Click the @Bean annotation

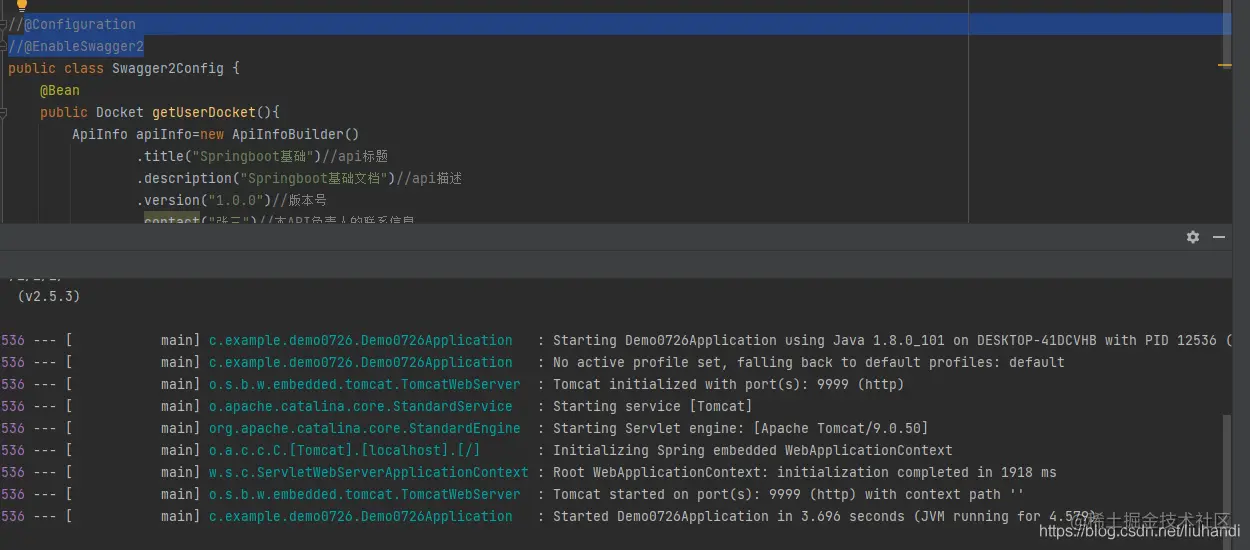(x=60, y=90)
